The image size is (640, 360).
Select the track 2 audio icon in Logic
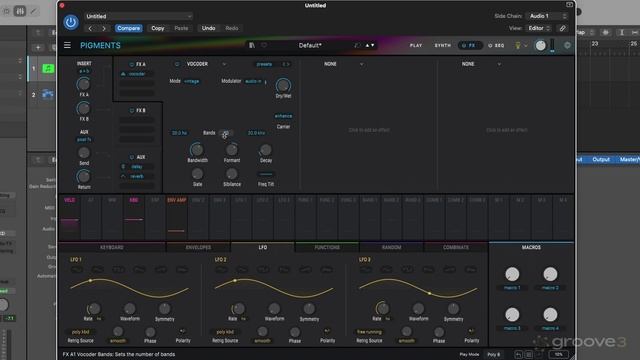(x=48, y=95)
